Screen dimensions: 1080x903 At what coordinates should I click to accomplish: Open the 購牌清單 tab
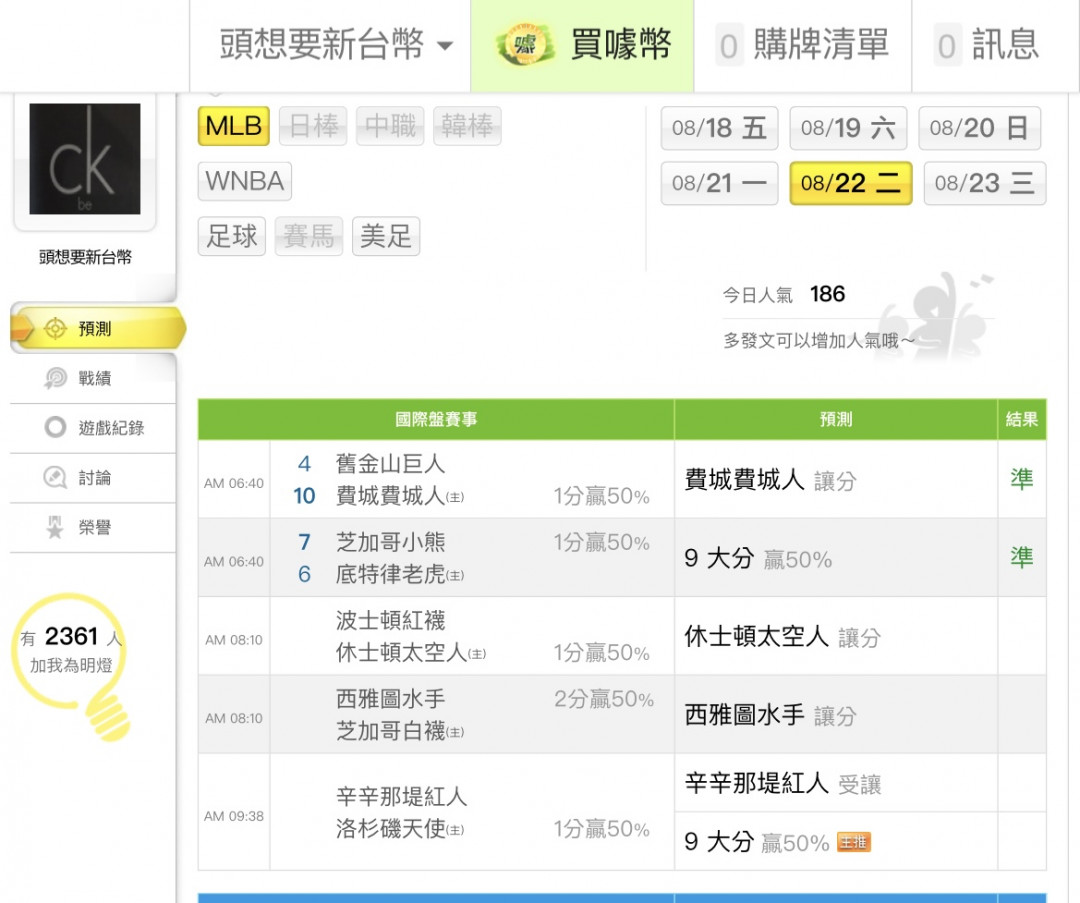(x=802, y=45)
